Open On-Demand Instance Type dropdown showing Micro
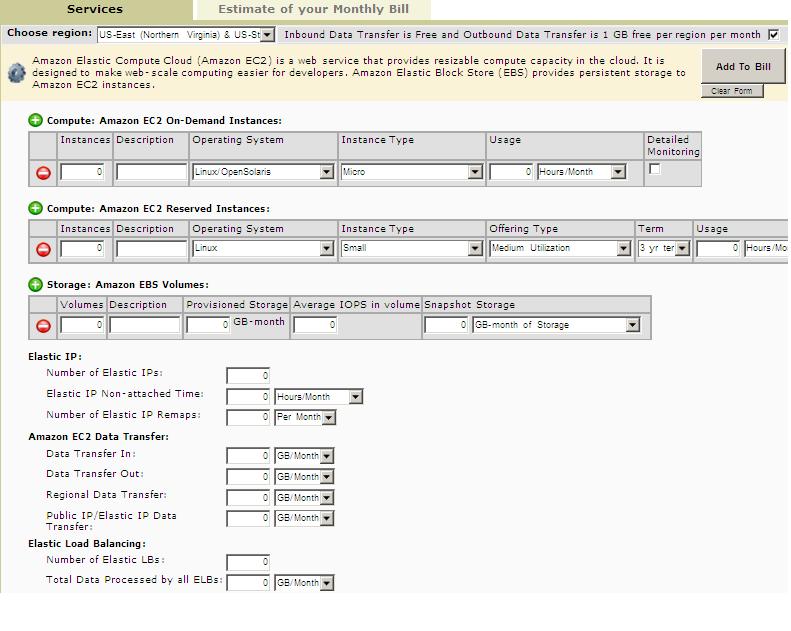 [x=412, y=172]
